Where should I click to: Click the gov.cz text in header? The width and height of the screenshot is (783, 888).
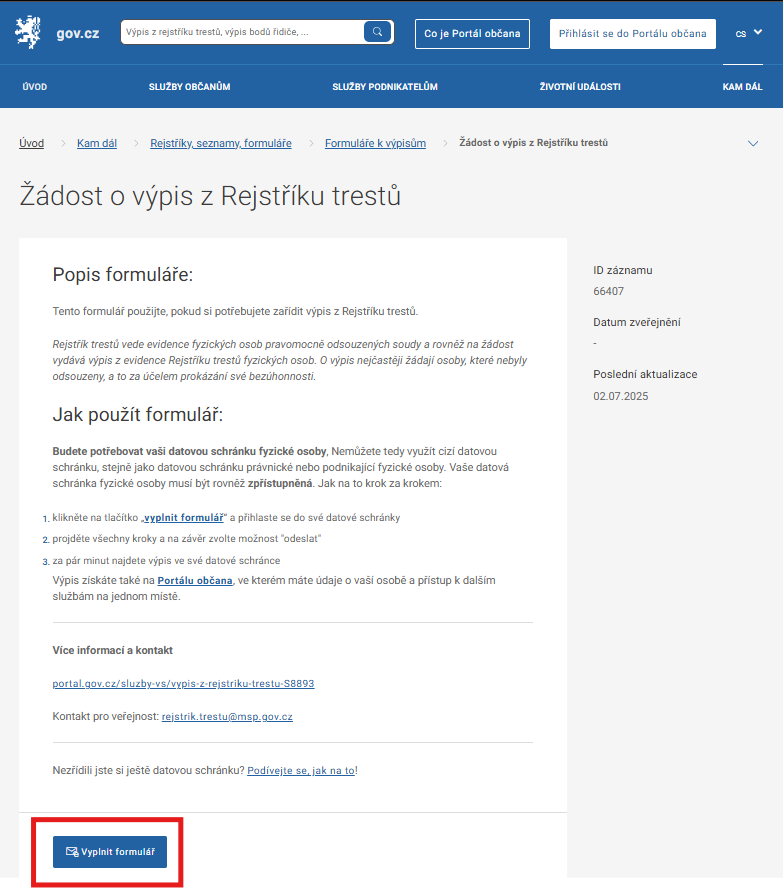(78, 33)
